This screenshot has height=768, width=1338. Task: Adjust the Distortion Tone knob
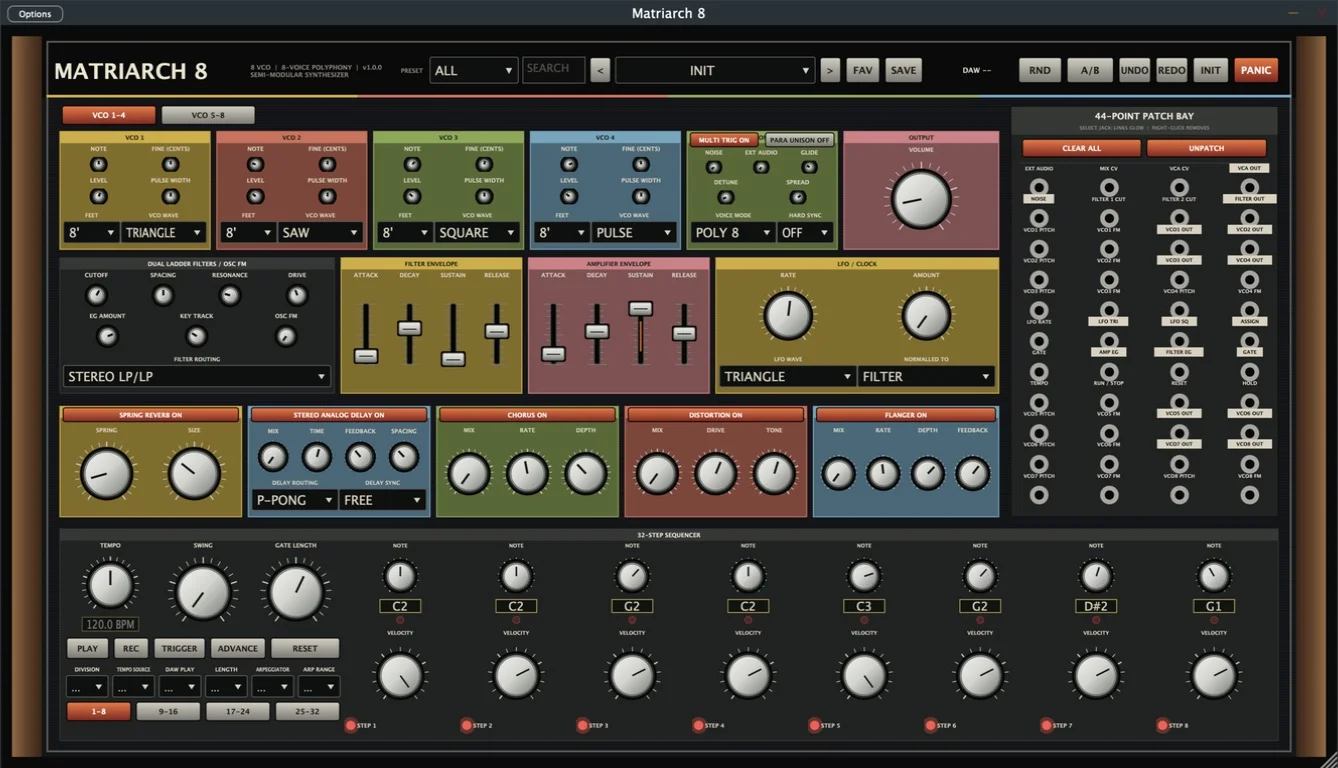pyautogui.click(x=774, y=473)
